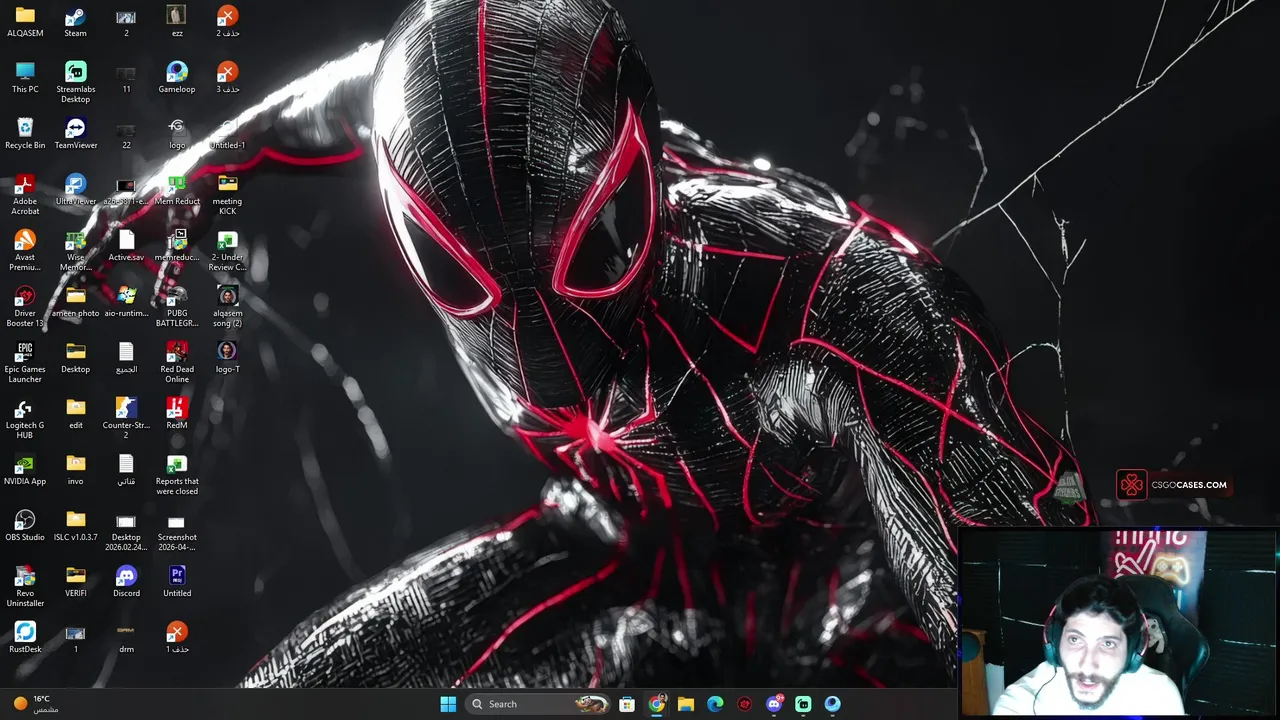Select the UltraViewer shortcut
The height and width of the screenshot is (720, 1280).
click(x=75, y=189)
